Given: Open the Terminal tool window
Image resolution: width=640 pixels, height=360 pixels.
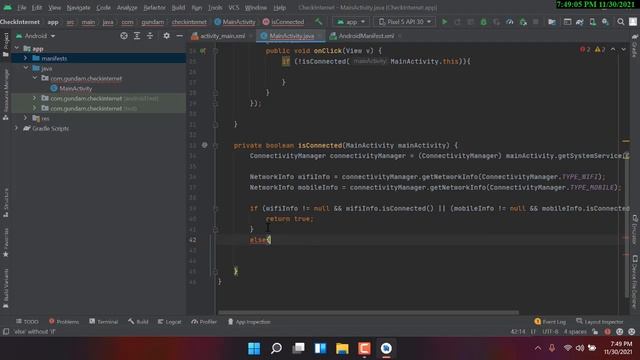Looking at the screenshot, I should click(x=104, y=322).
